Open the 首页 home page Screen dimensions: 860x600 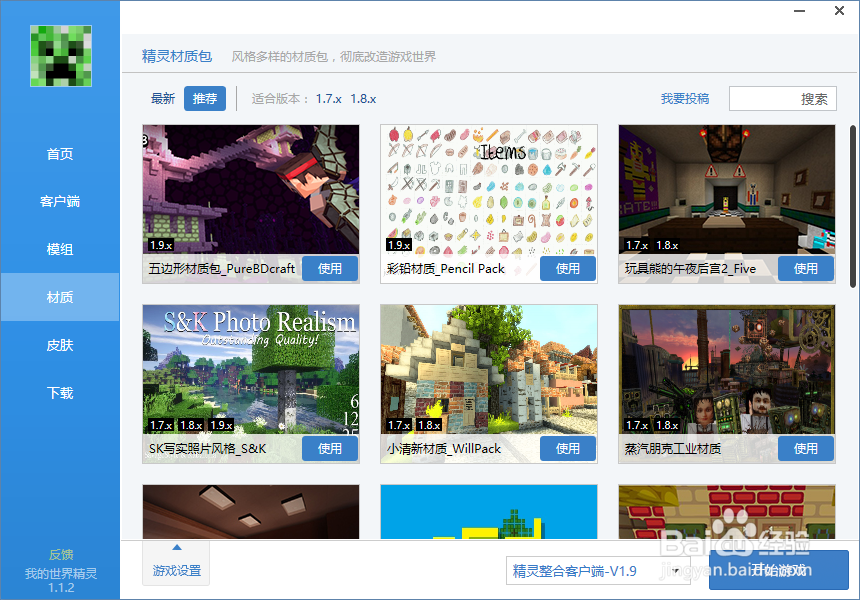coord(60,154)
